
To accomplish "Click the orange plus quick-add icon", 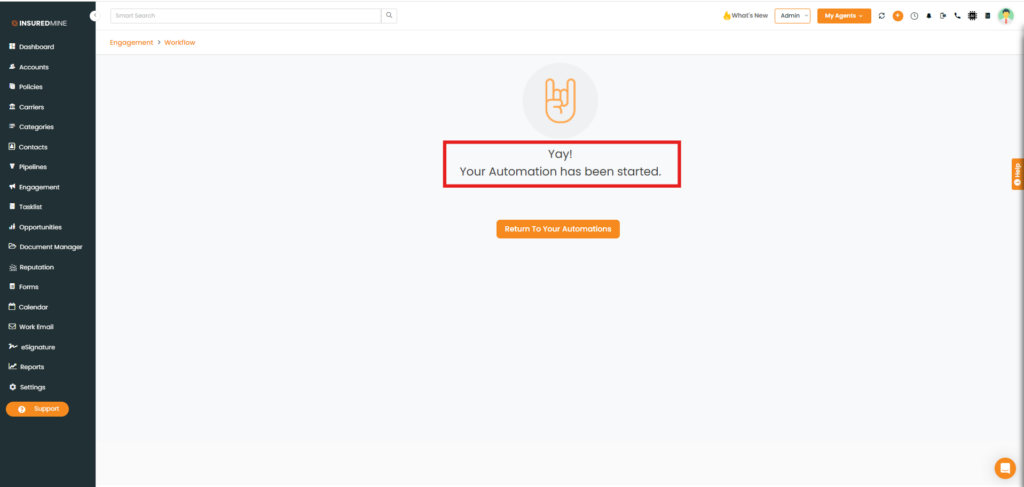I will point(897,16).
